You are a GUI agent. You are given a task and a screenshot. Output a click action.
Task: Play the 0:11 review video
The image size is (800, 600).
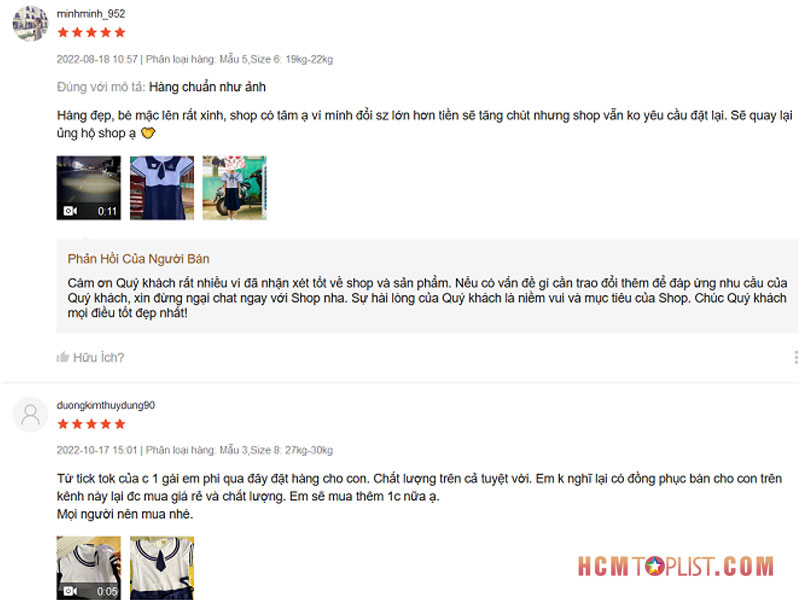tap(89, 188)
